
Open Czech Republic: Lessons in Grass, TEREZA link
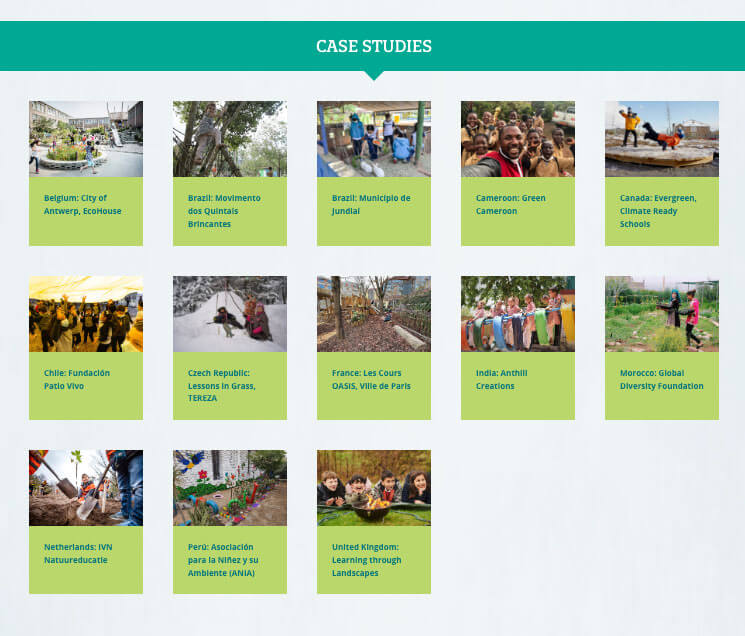[221, 386]
